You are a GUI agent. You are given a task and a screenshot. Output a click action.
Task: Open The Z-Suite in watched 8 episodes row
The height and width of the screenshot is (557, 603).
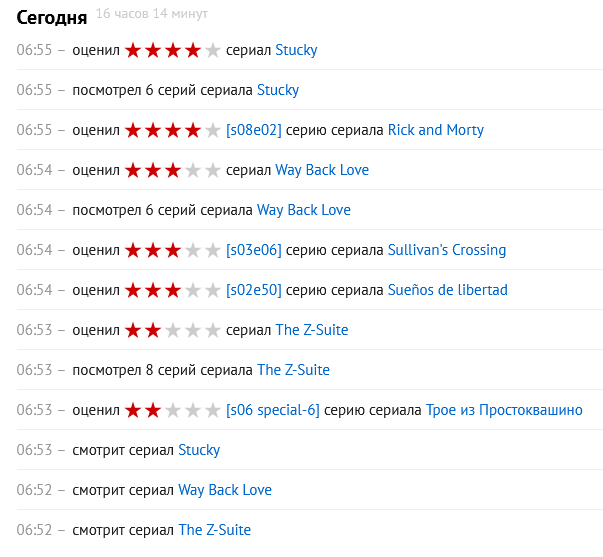coord(293,370)
